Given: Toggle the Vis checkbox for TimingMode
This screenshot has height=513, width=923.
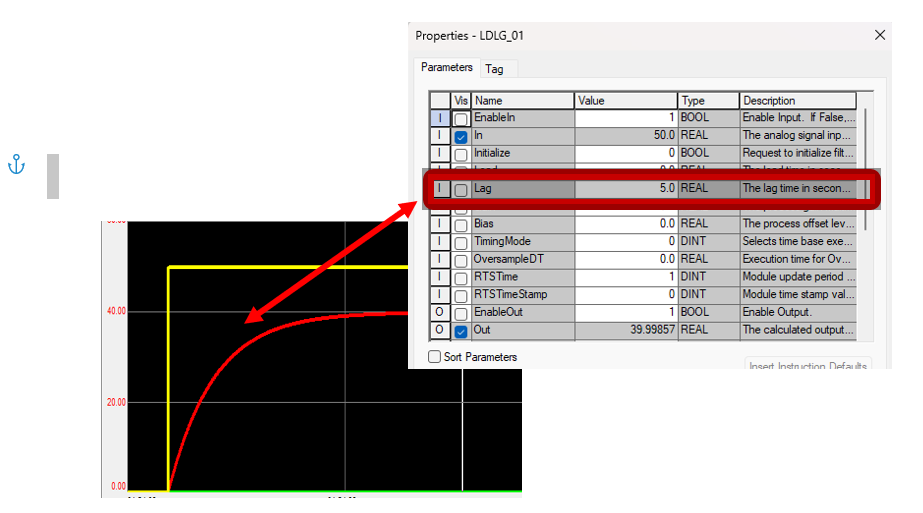Looking at the screenshot, I should coord(461,243).
